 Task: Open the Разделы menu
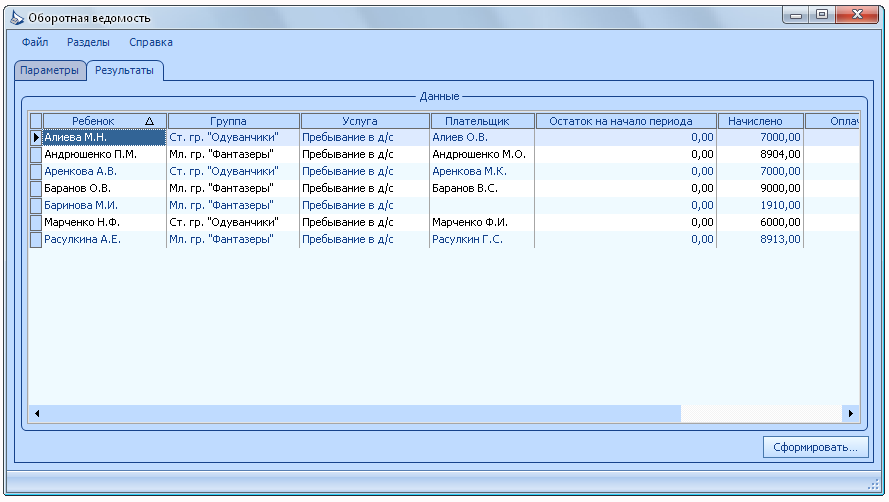click(x=88, y=42)
